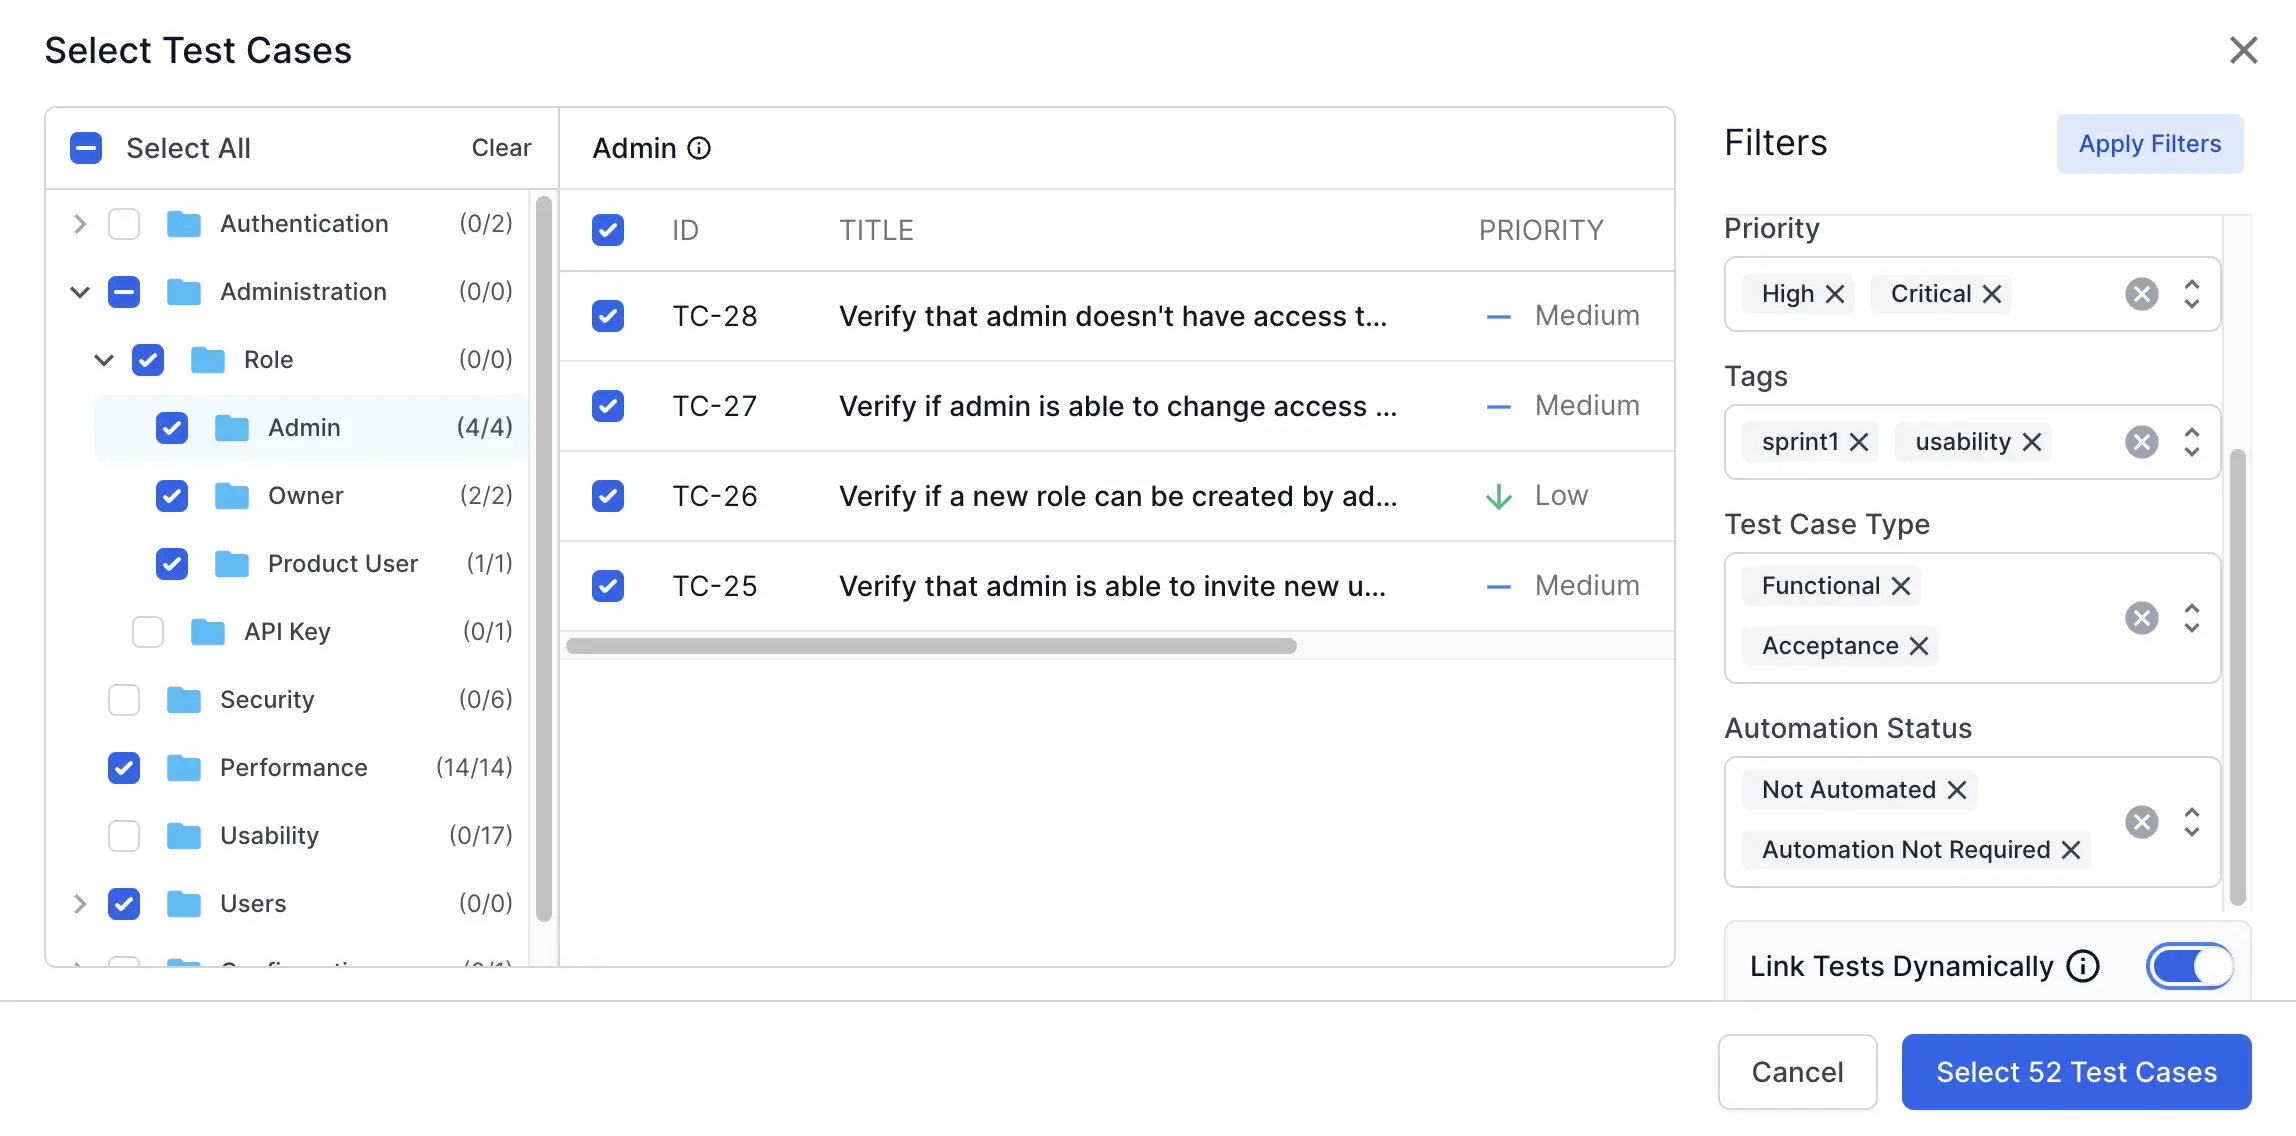Select the Owner folder in tree
The image size is (2296, 1136).
pos(305,496)
